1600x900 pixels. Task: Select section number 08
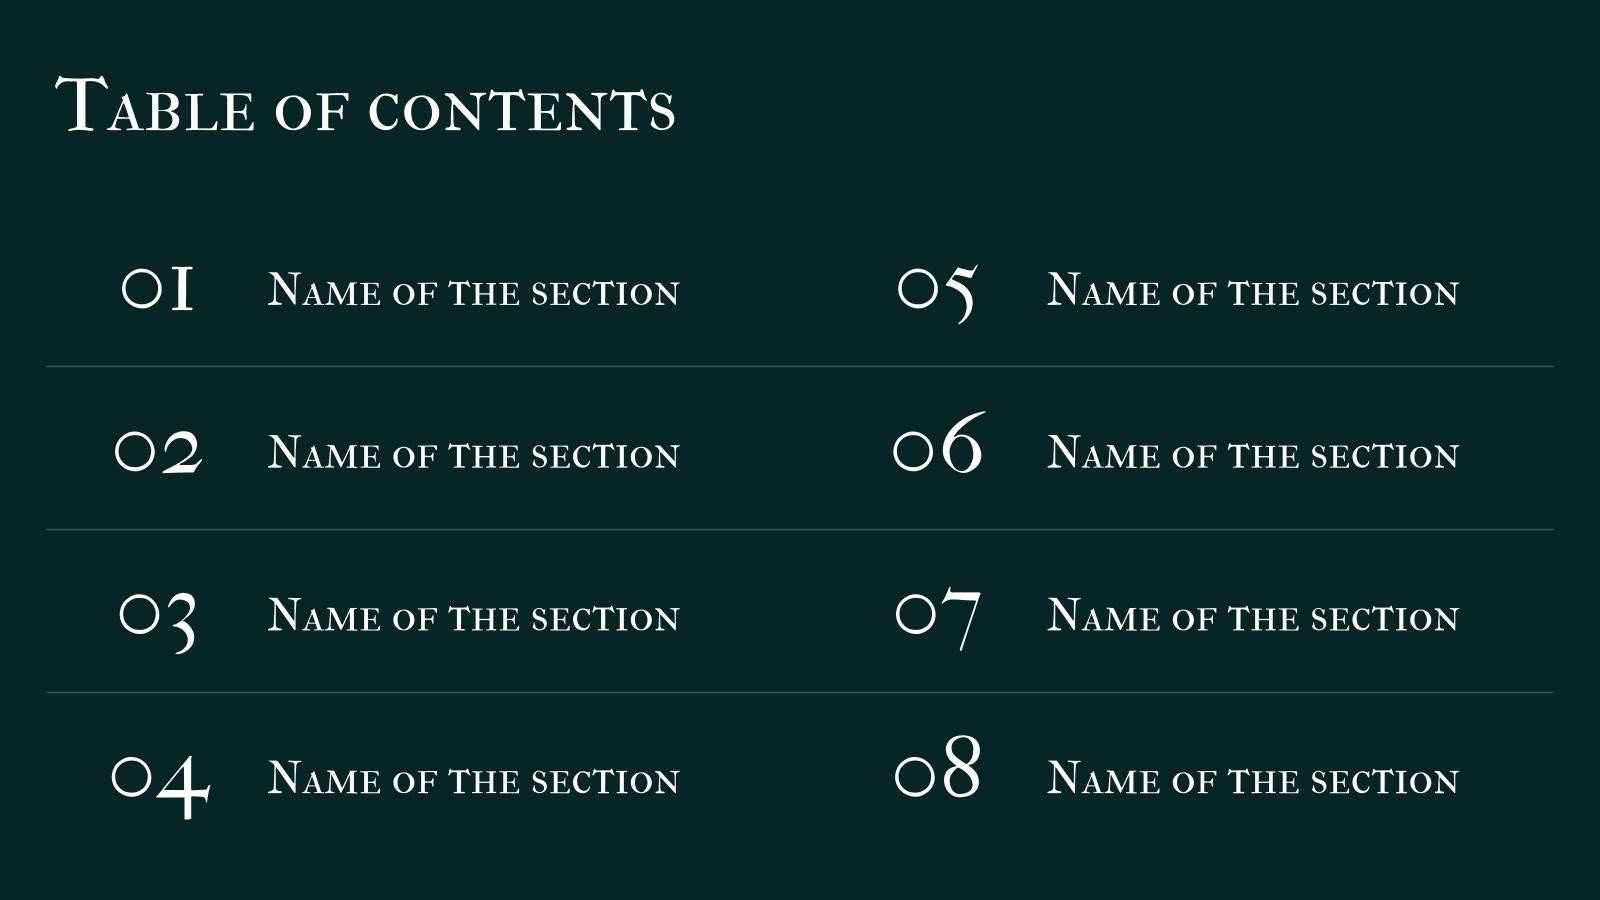[x=938, y=767]
